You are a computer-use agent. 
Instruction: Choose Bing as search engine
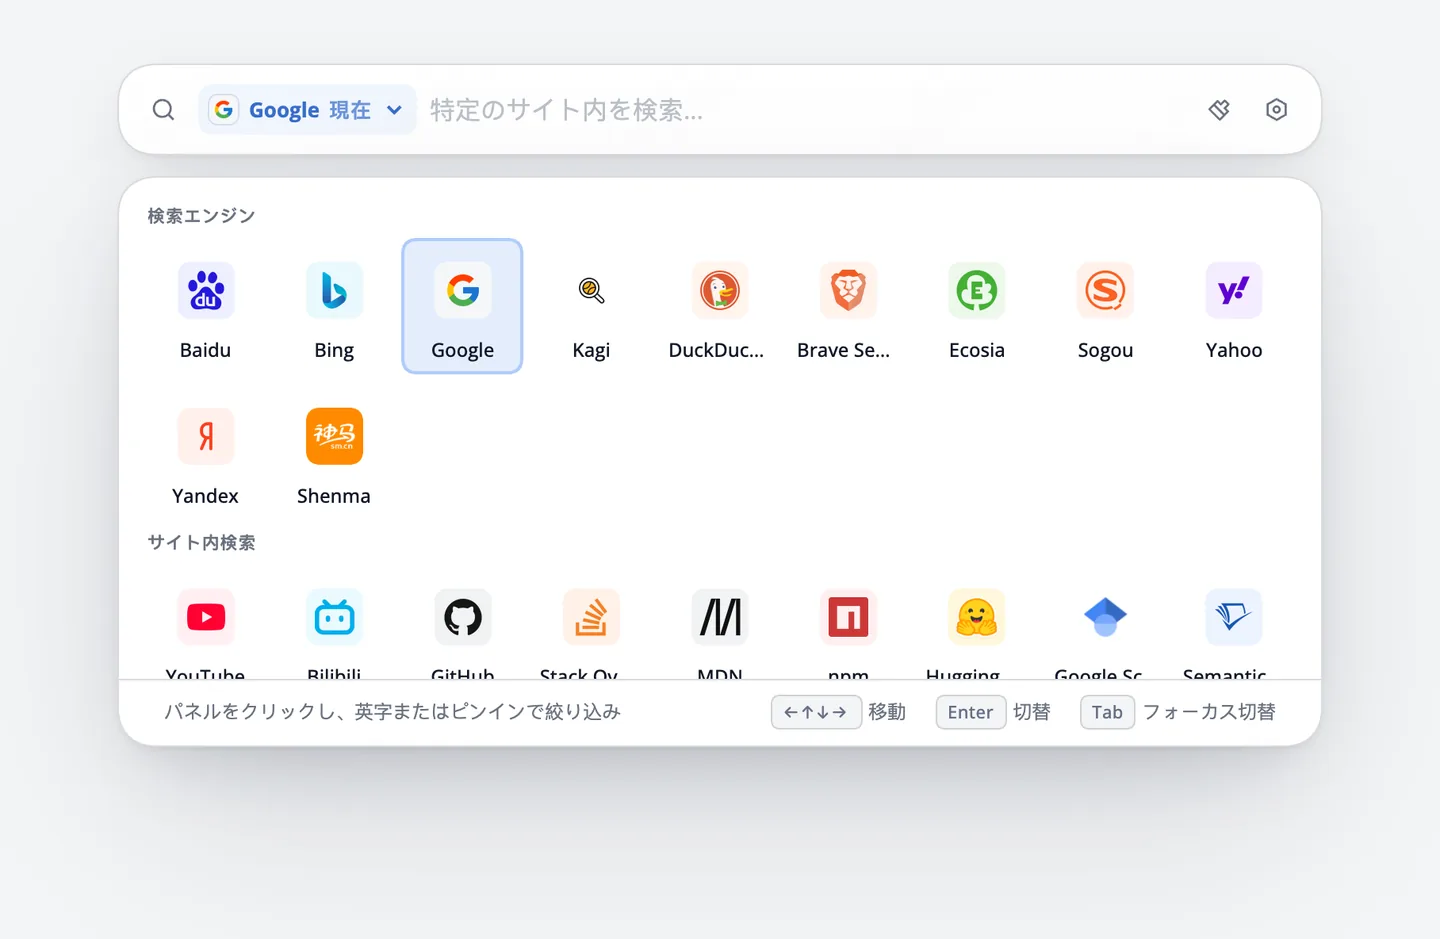(x=334, y=306)
